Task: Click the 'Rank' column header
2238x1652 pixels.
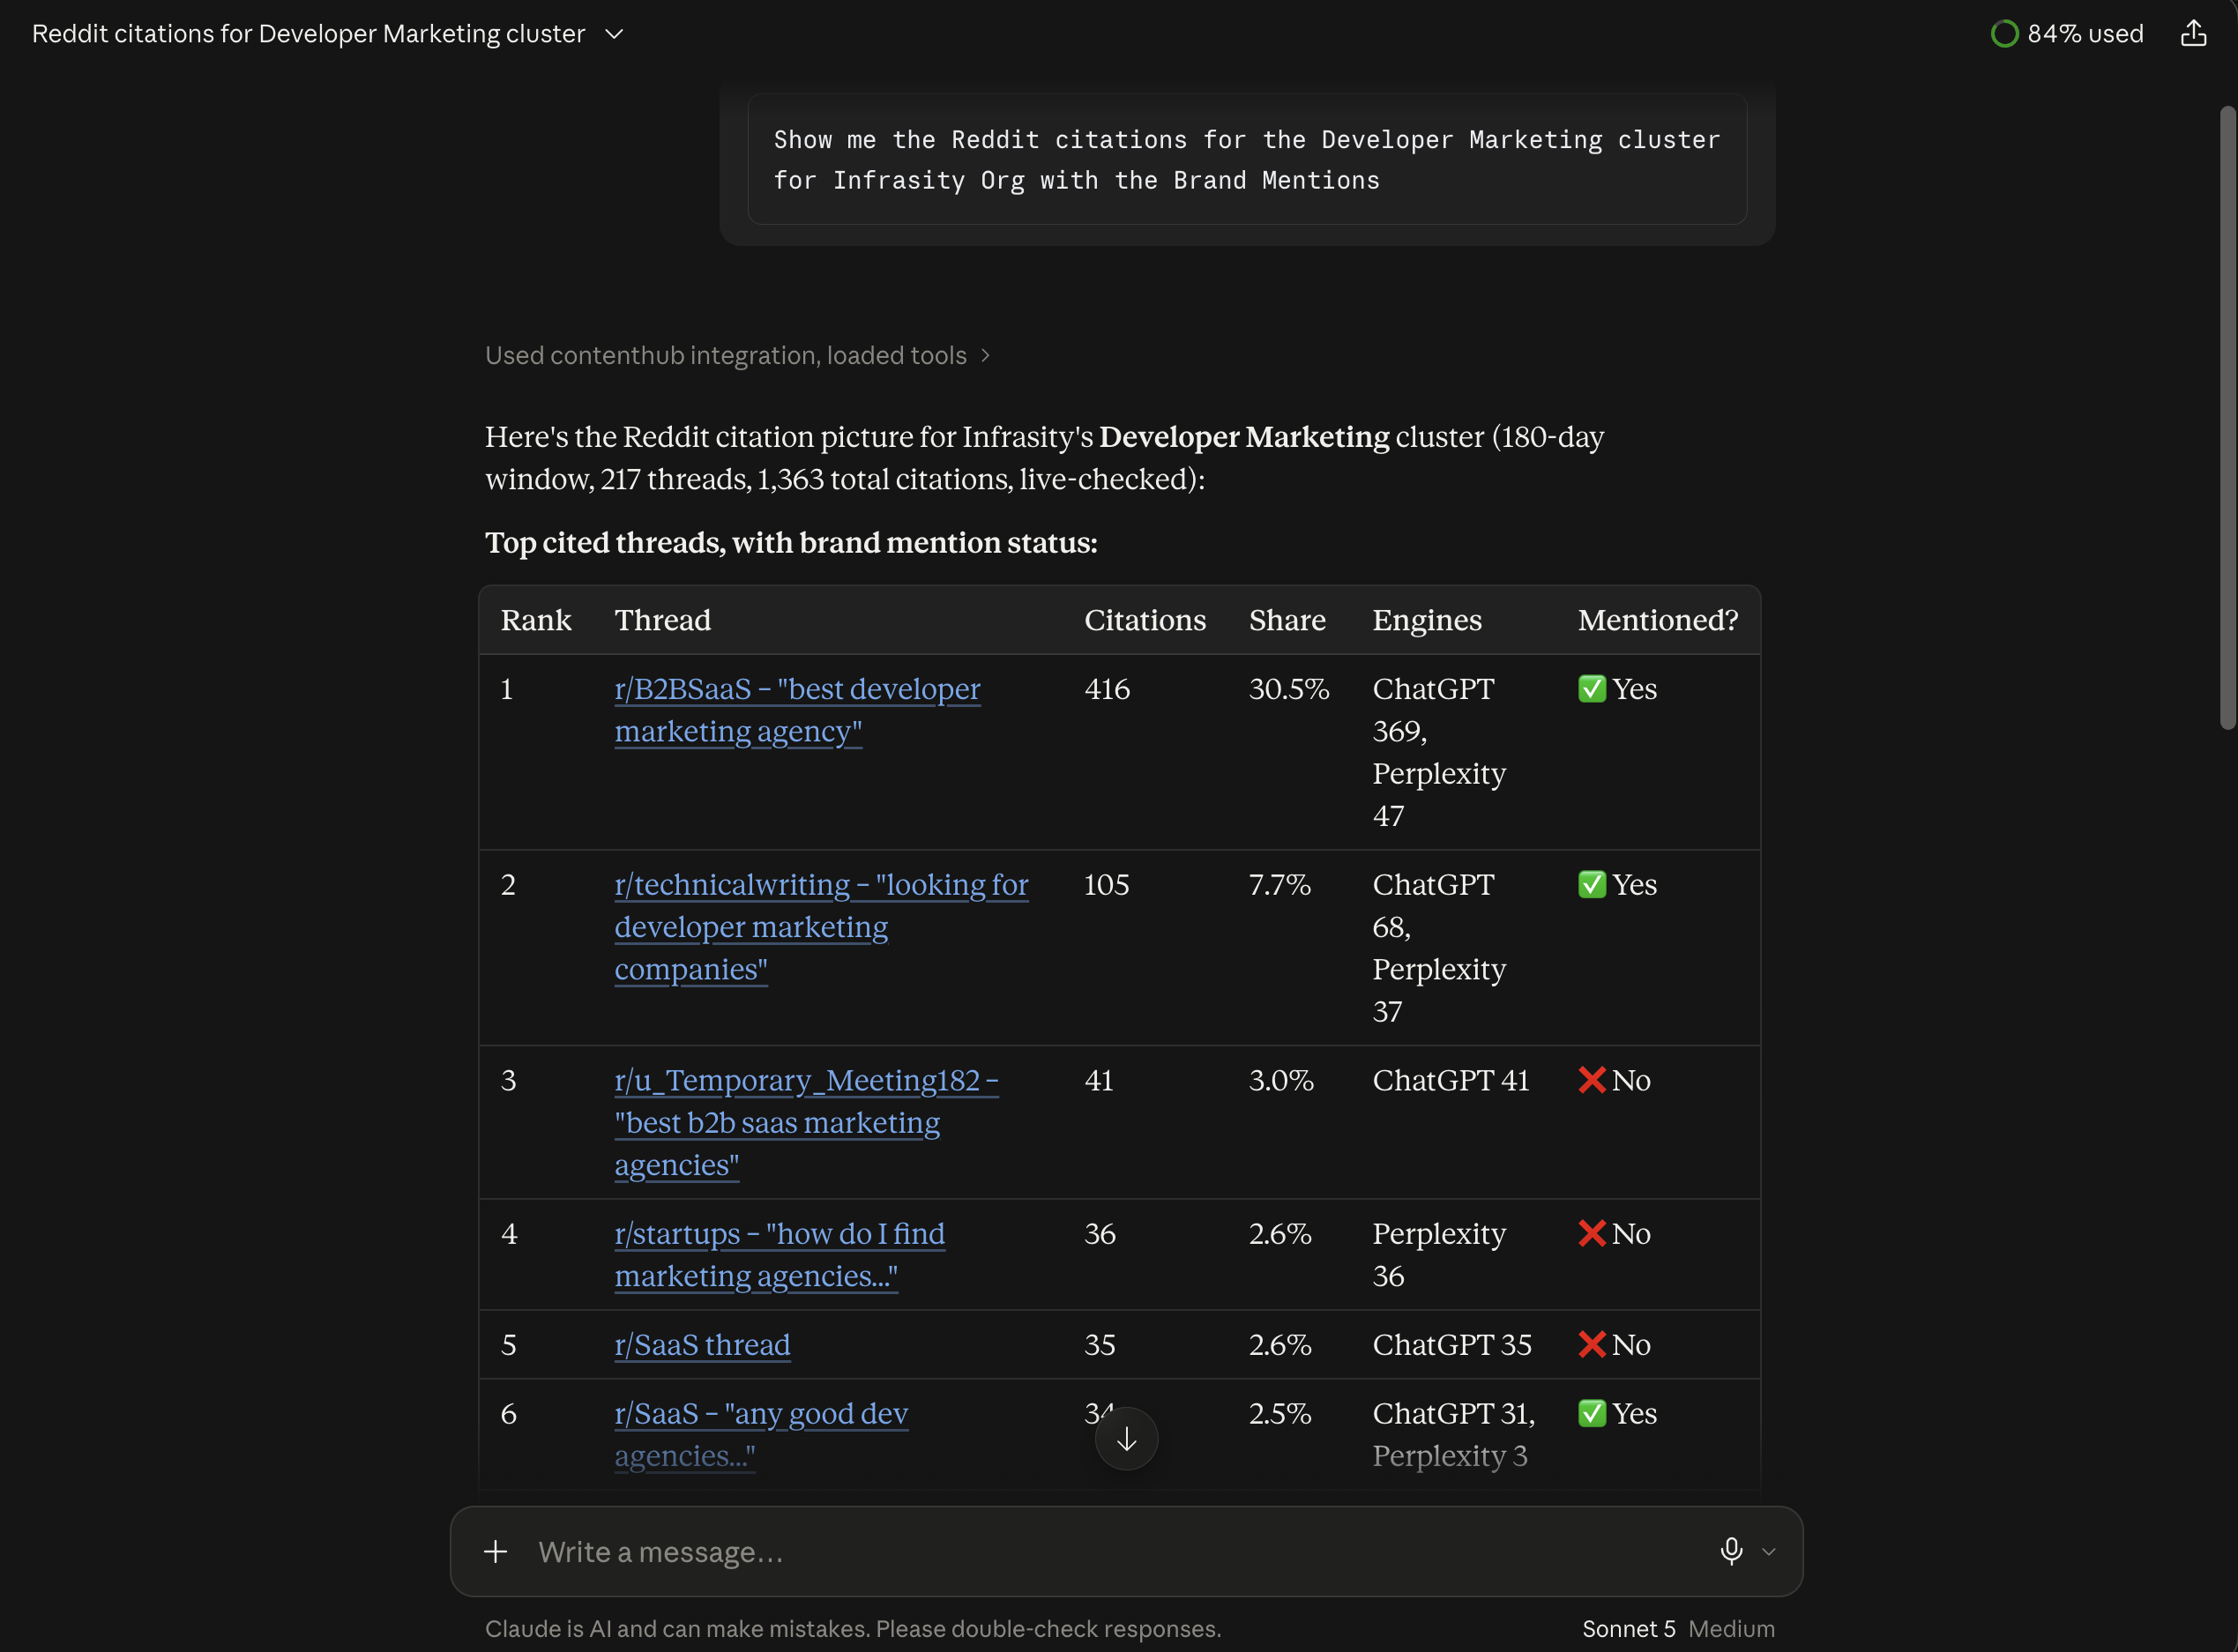Action: pos(536,620)
